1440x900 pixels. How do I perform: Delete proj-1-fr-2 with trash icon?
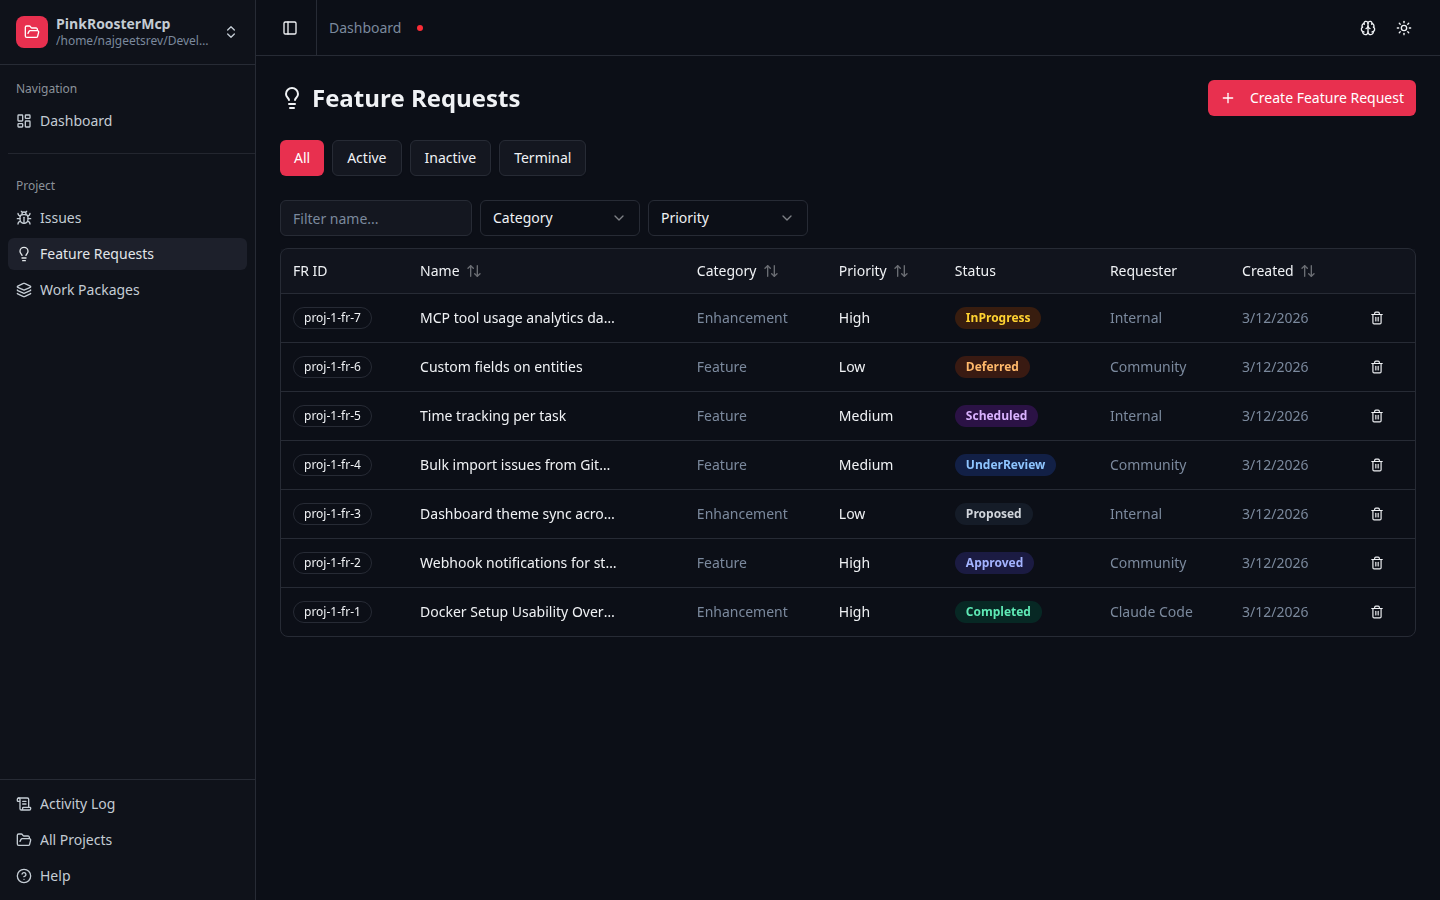tap(1377, 563)
